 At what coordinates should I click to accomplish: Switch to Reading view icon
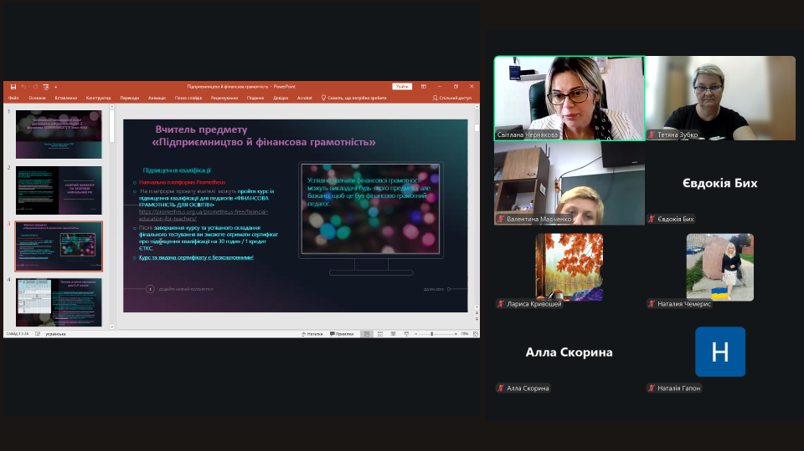(393, 334)
